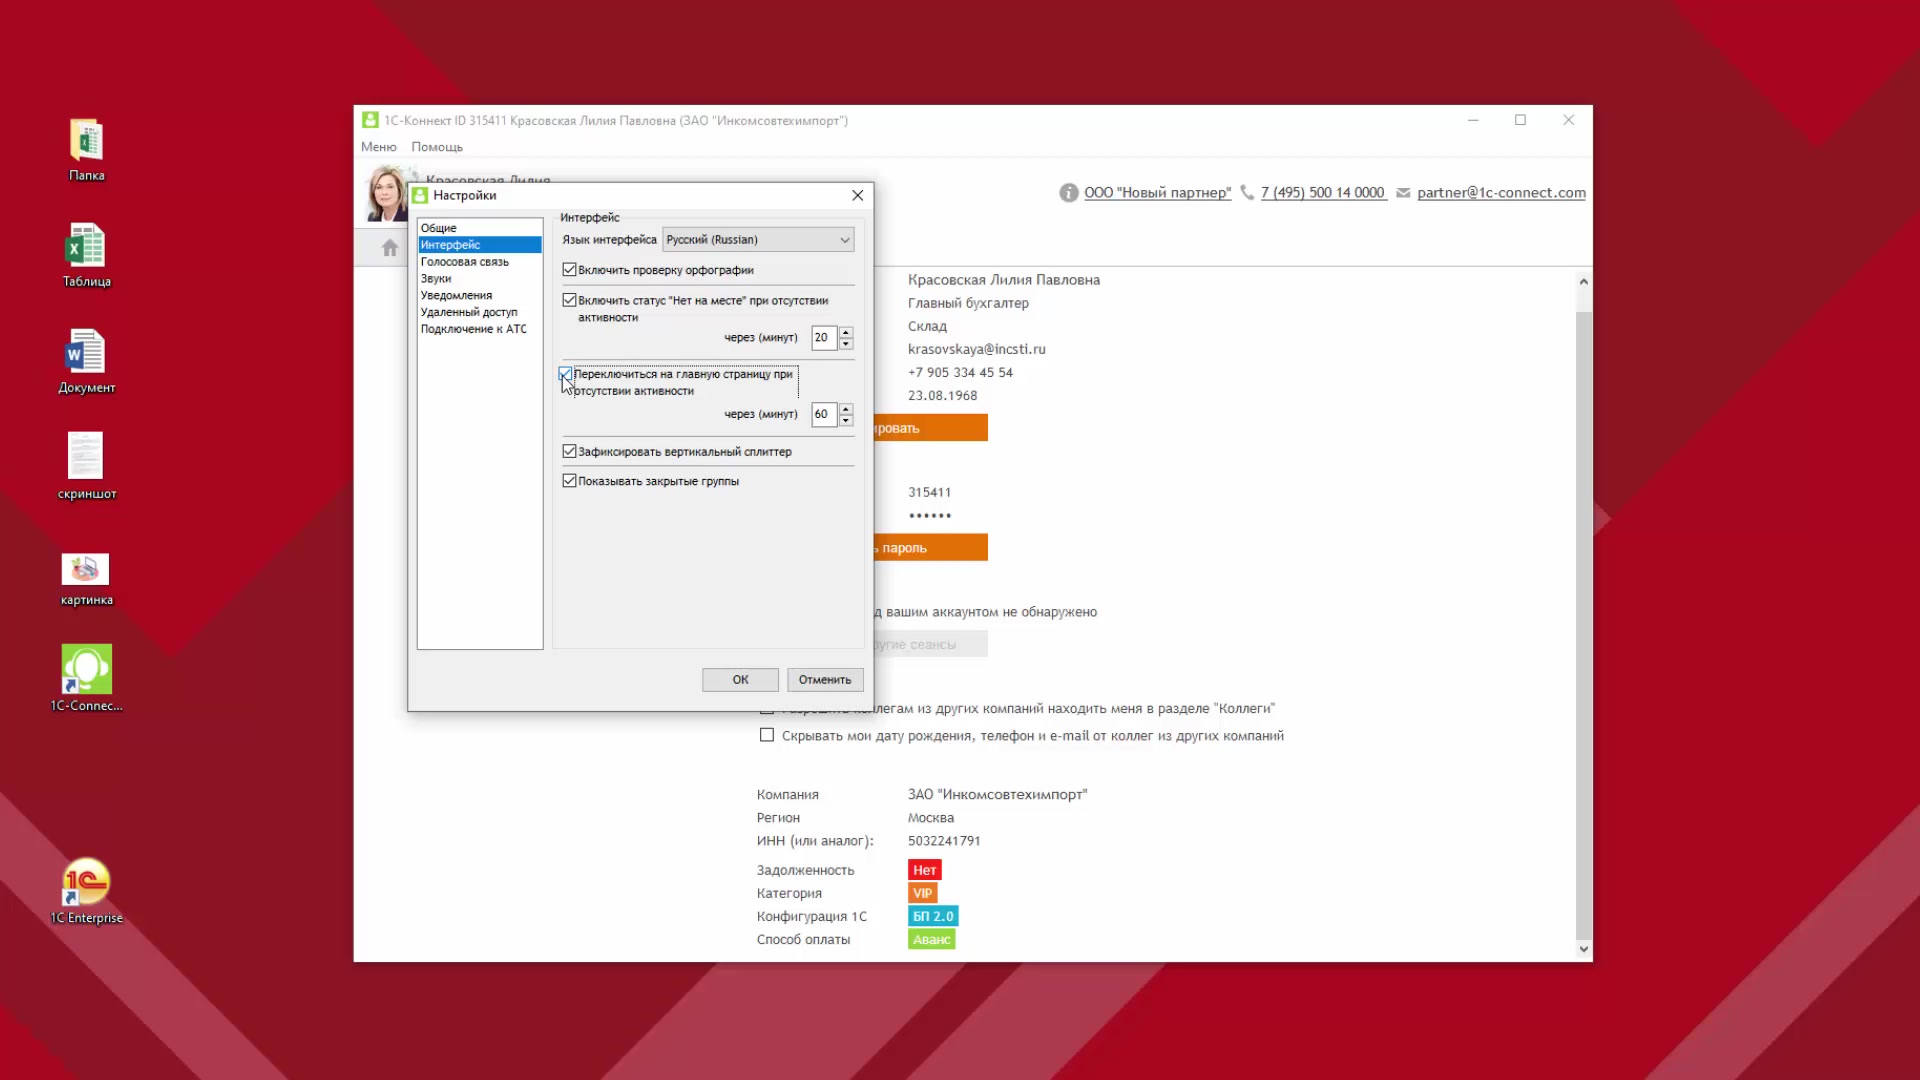Toggle Зафиксировать вертикальный сплиттер checkbox

569,452
